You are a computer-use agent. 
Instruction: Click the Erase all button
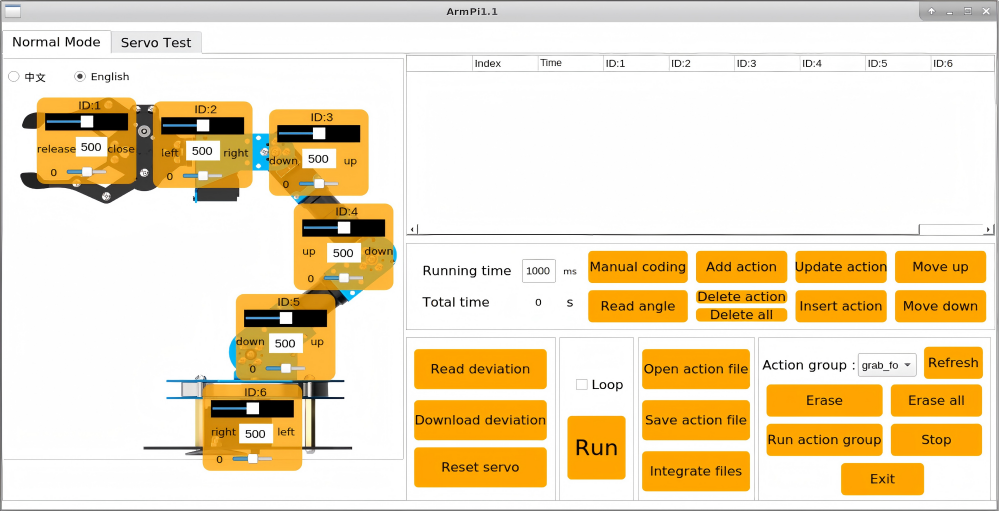[x=936, y=401]
